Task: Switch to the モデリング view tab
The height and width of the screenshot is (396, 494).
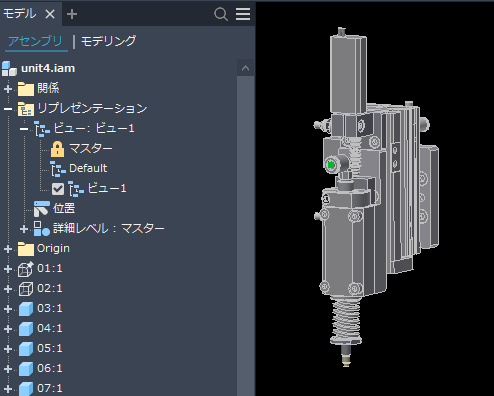Action: pos(109,41)
